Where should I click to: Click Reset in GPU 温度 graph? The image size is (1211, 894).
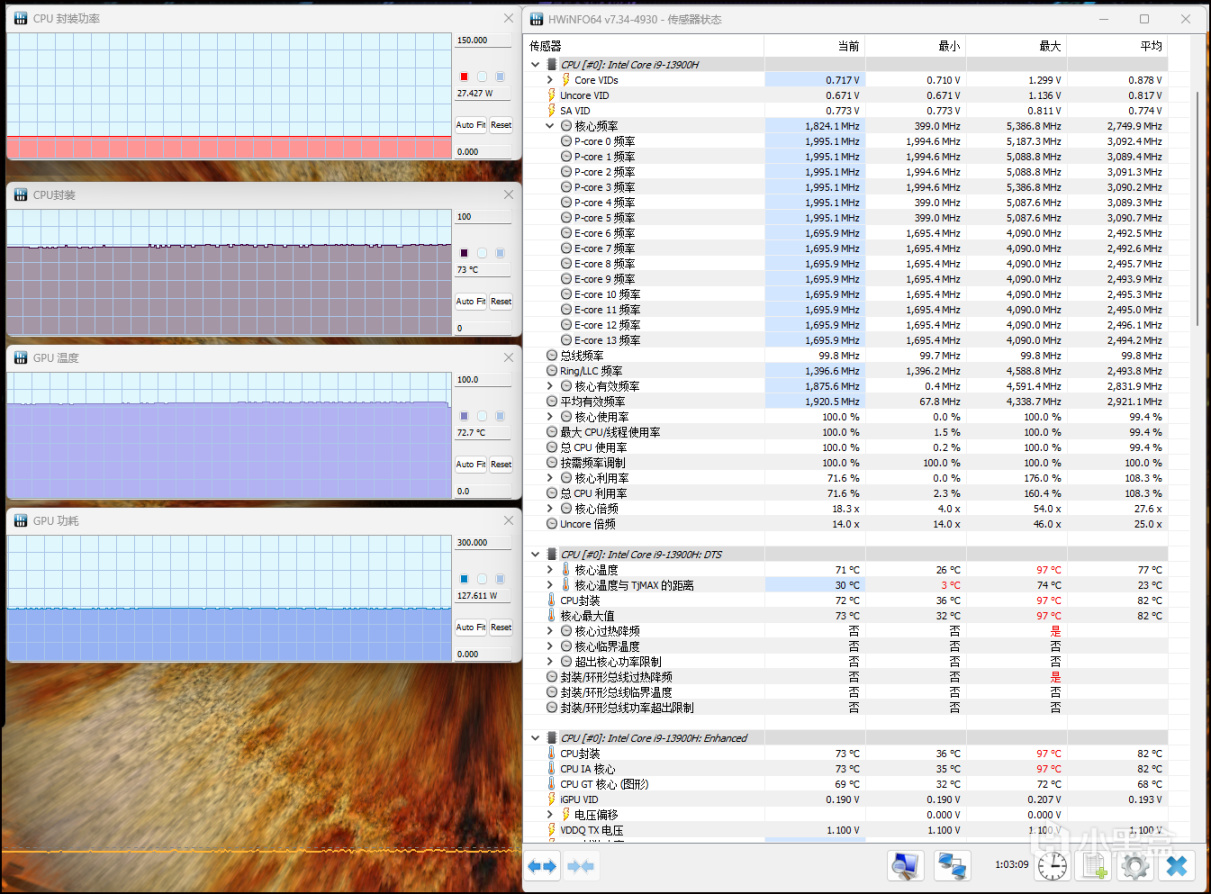coord(501,464)
